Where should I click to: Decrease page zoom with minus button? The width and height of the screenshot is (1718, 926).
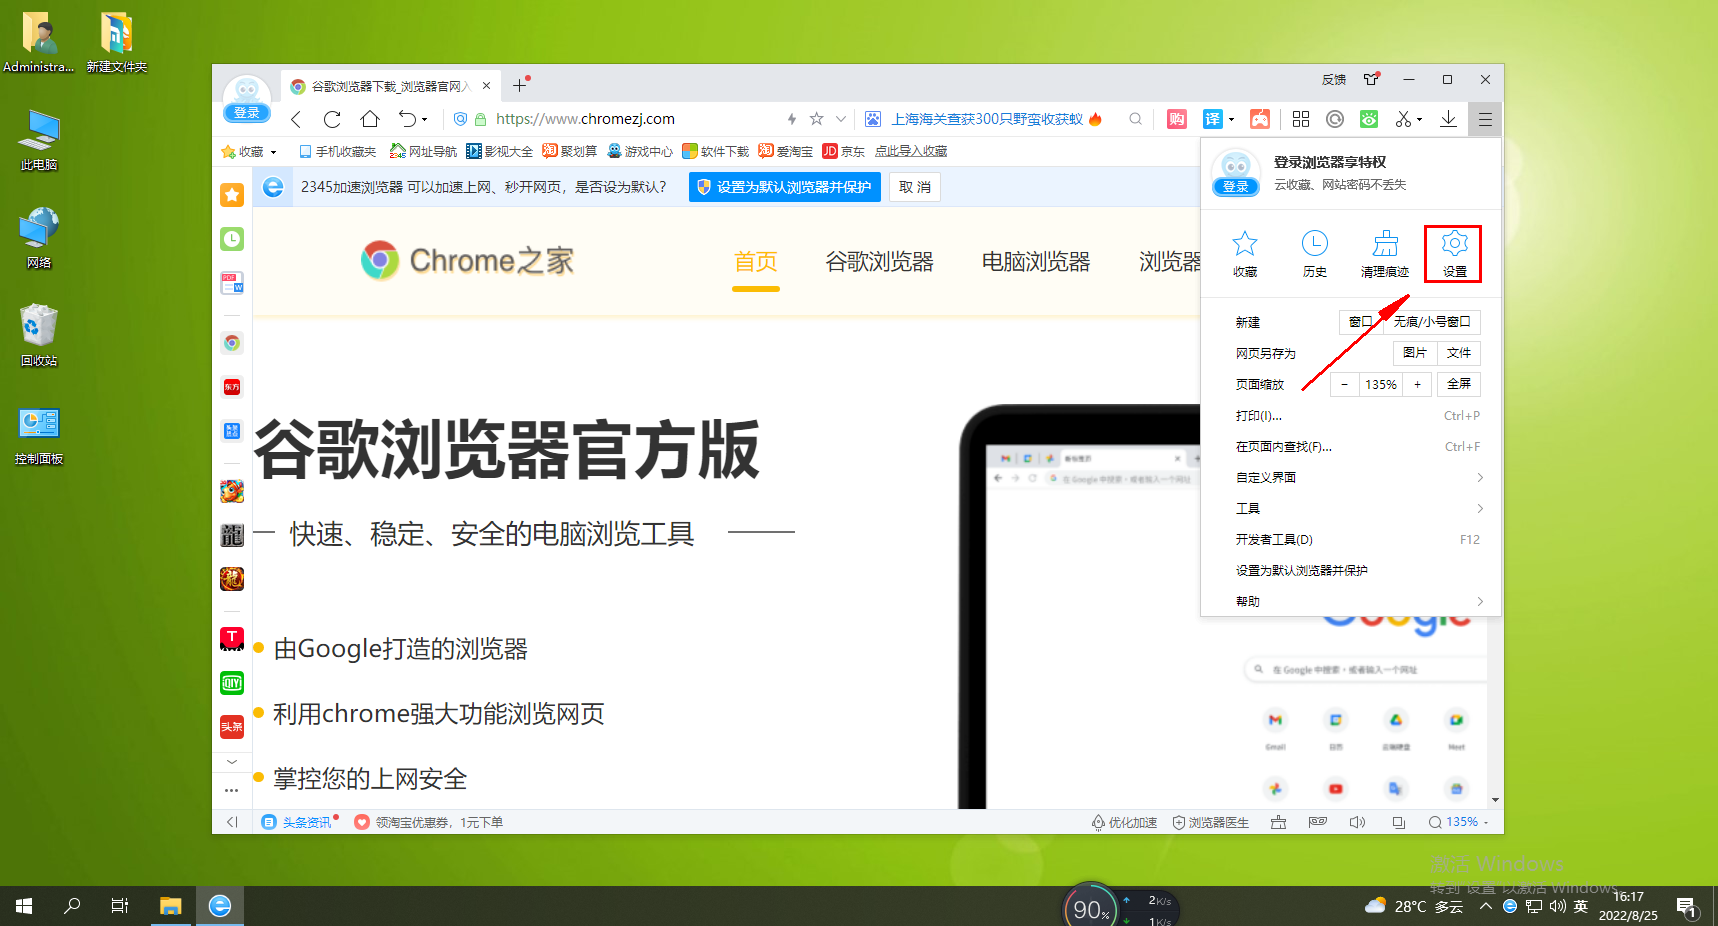pyautogui.click(x=1344, y=384)
